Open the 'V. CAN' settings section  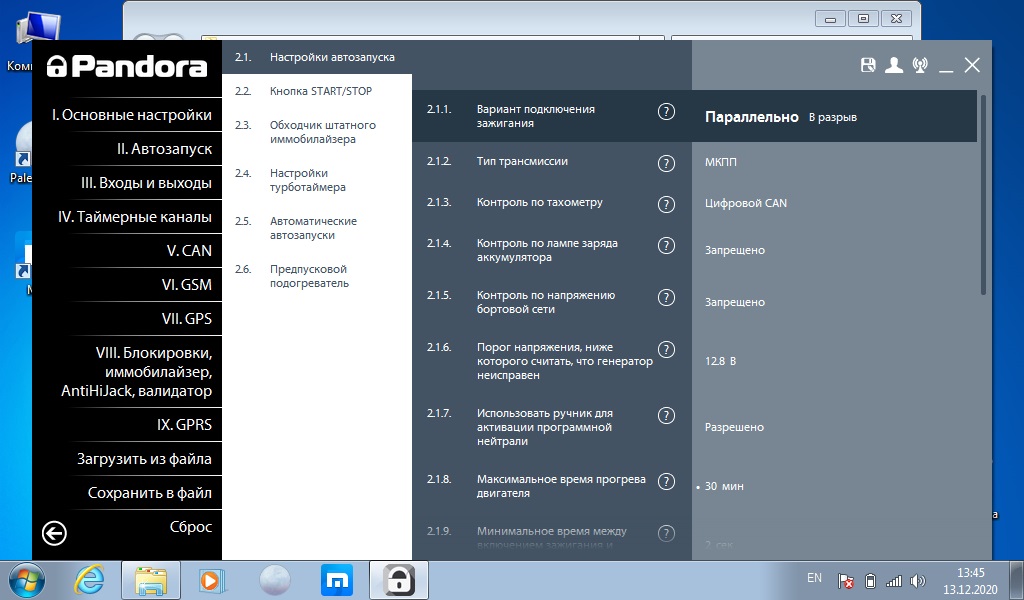[x=189, y=251]
